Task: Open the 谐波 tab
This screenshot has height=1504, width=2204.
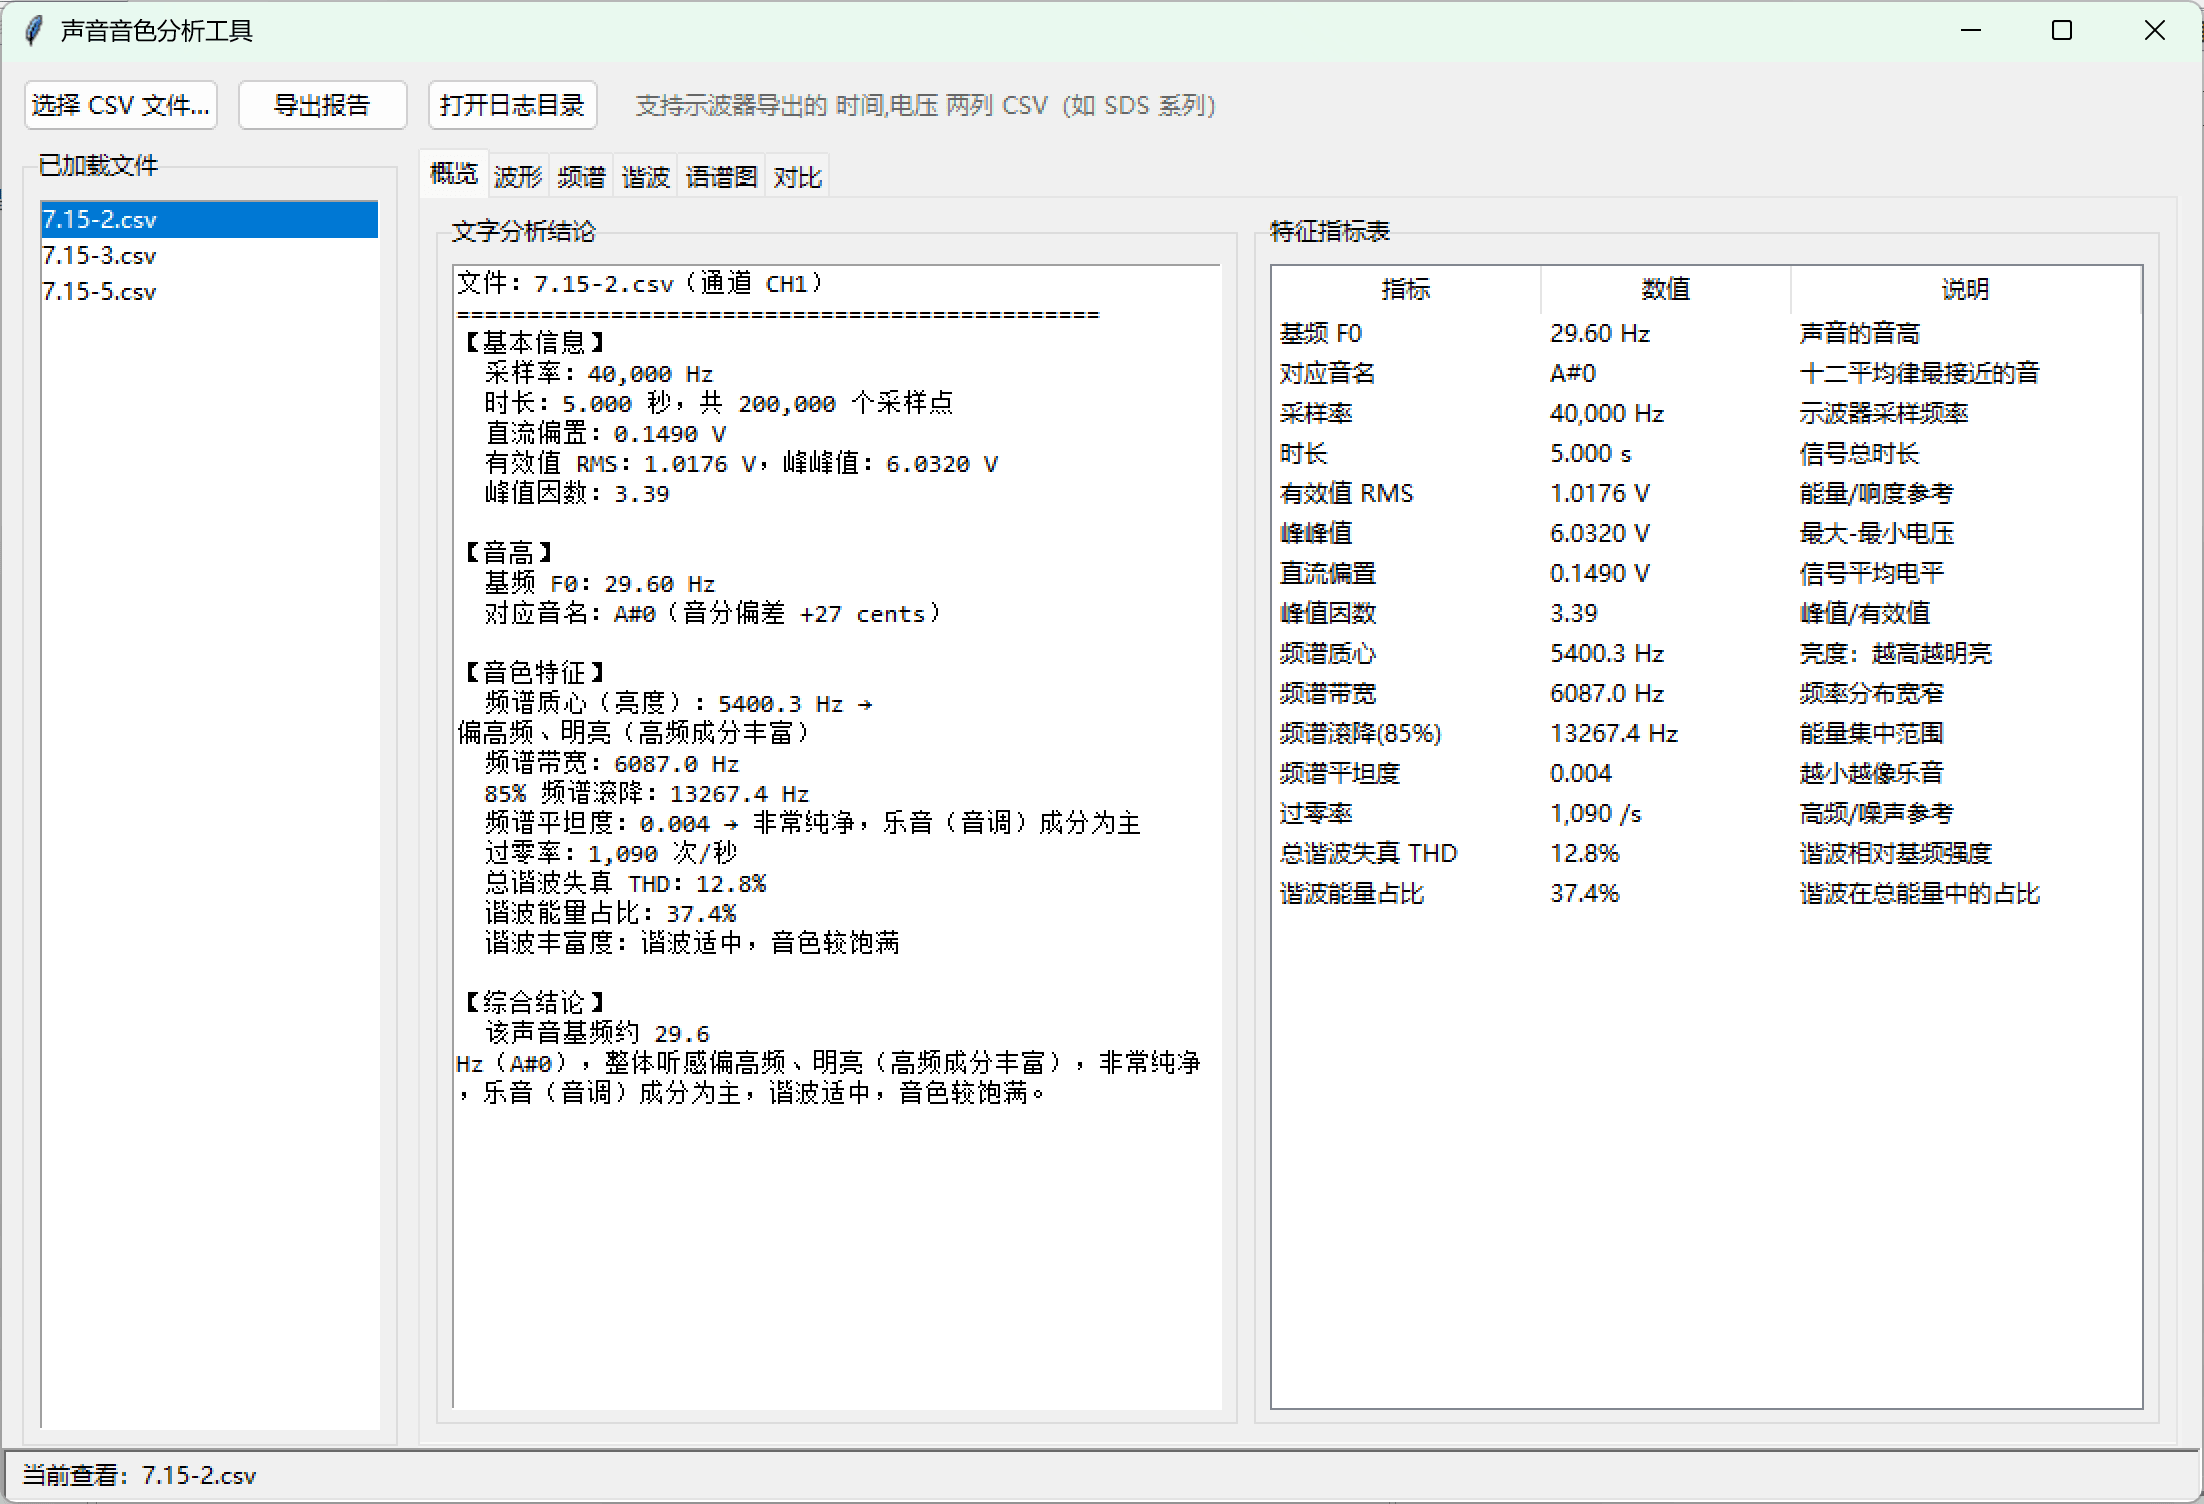Action: (x=645, y=177)
